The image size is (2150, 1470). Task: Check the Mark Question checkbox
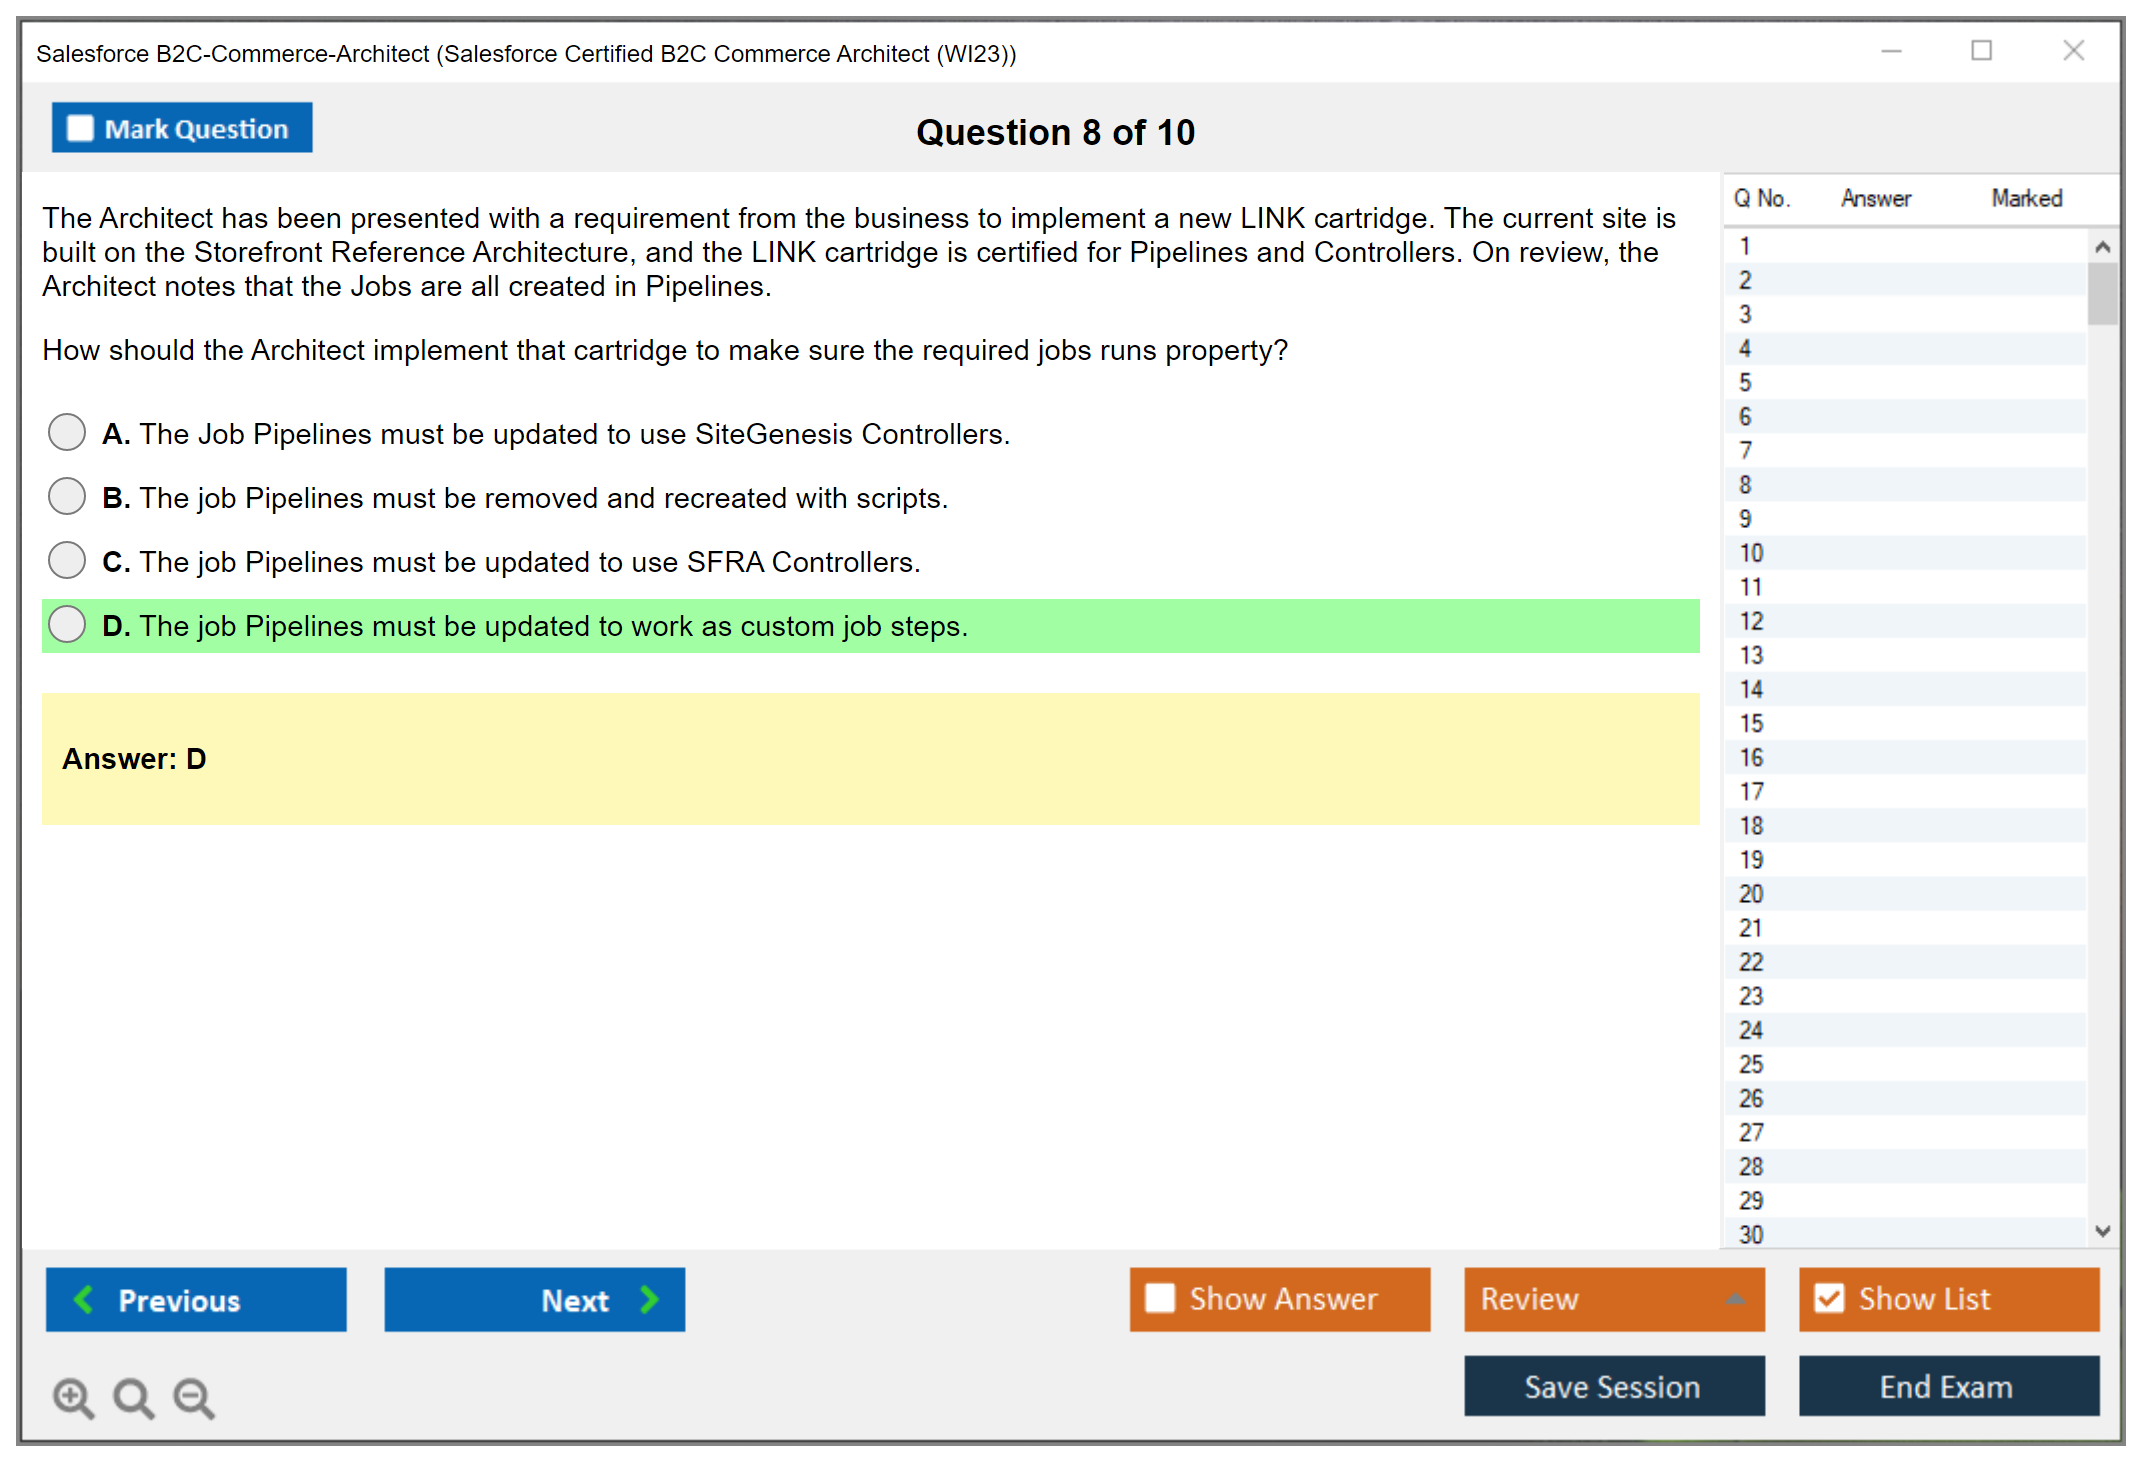click(80, 129)
